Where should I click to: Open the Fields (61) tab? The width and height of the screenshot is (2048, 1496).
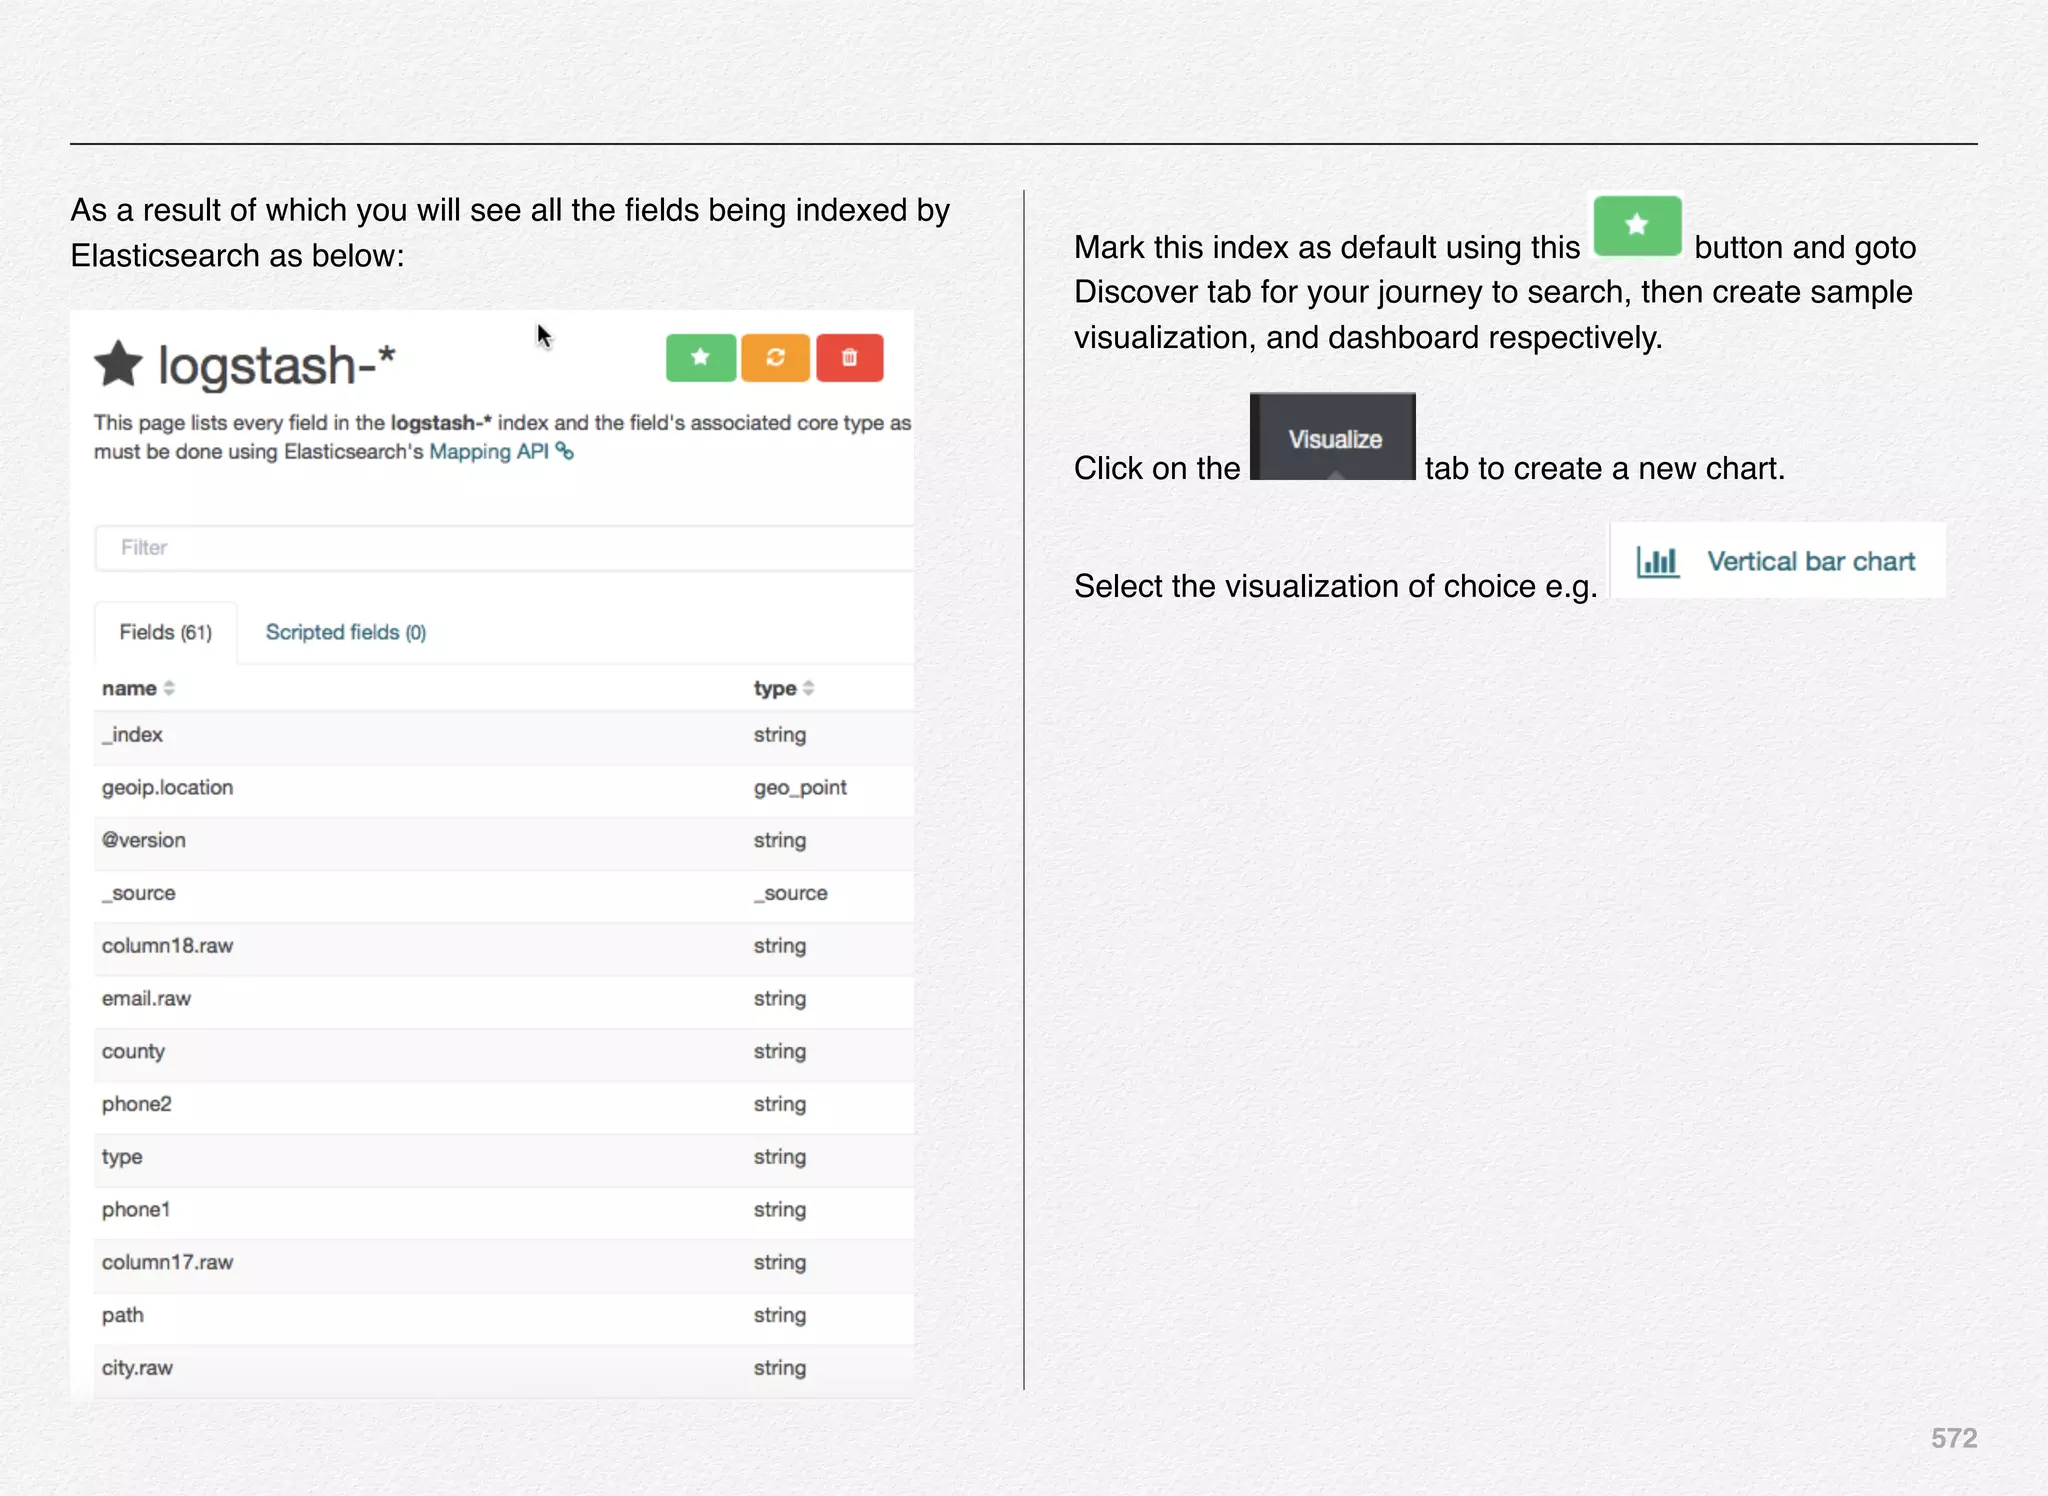coord(166,632)
